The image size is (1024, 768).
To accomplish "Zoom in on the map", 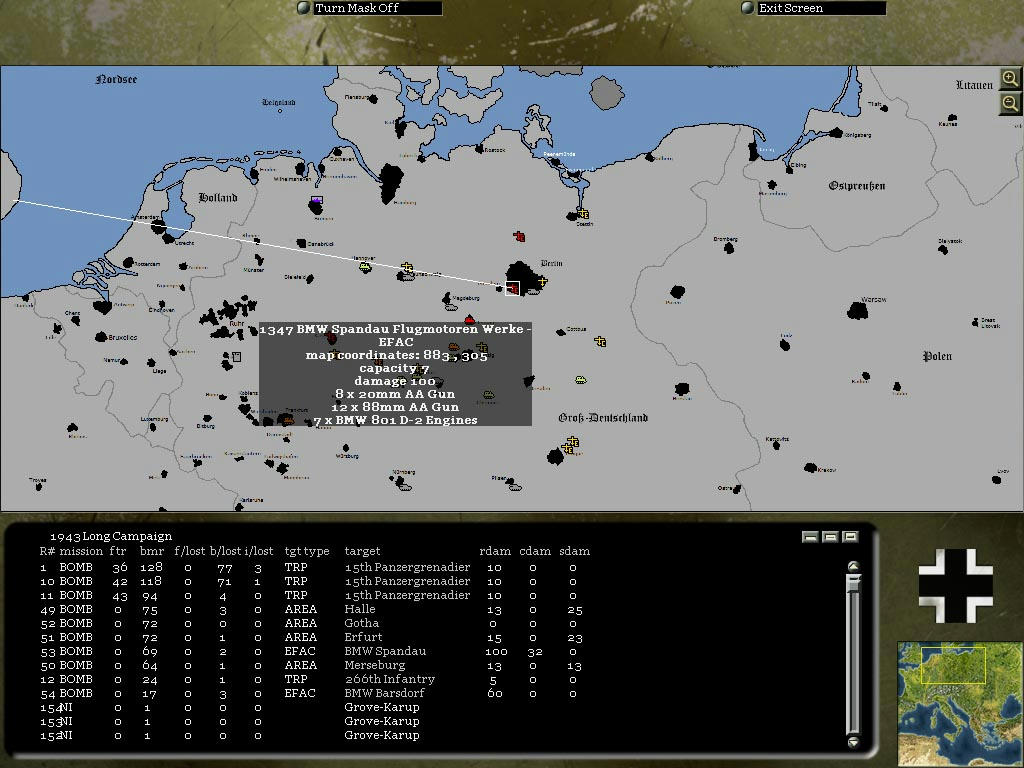I will click(1010, 80).
